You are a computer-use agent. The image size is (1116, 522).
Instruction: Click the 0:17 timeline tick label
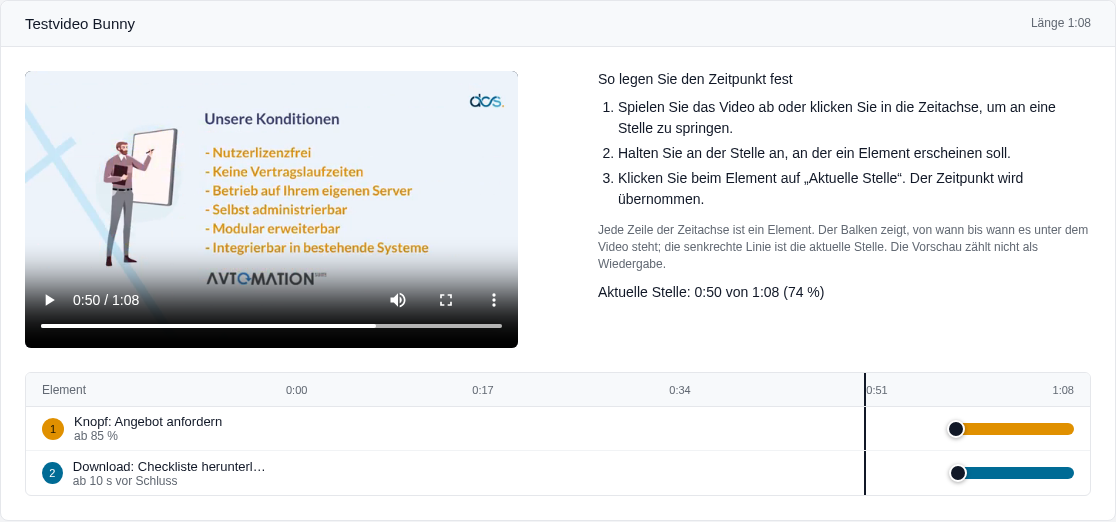[483, 390]
